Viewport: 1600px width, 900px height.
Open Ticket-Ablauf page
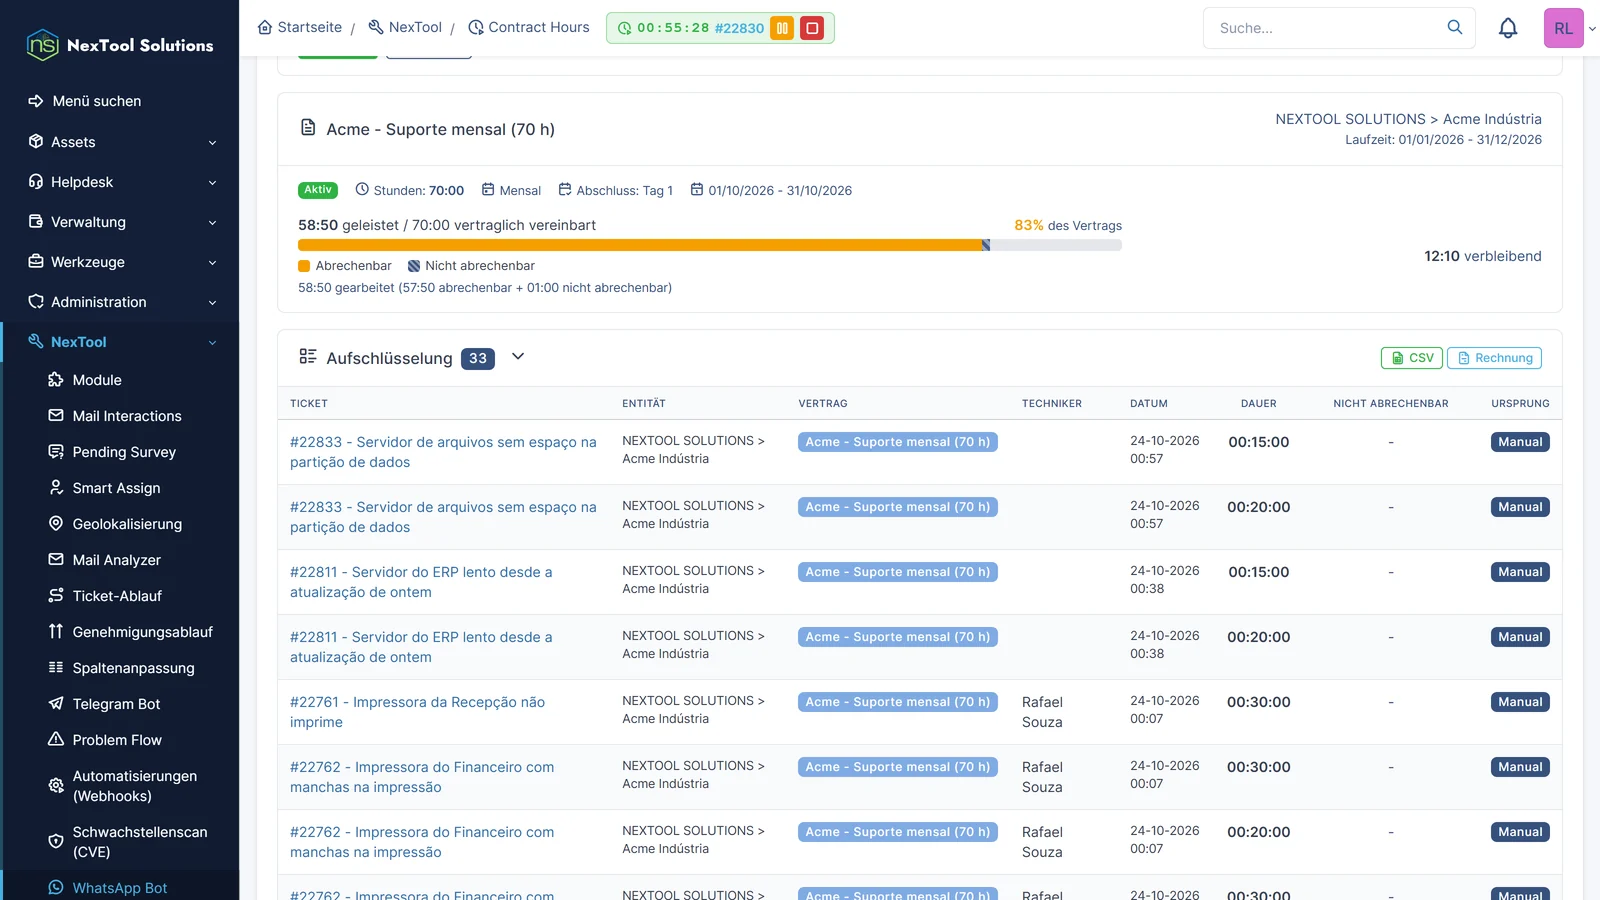(x=117, y=596)
